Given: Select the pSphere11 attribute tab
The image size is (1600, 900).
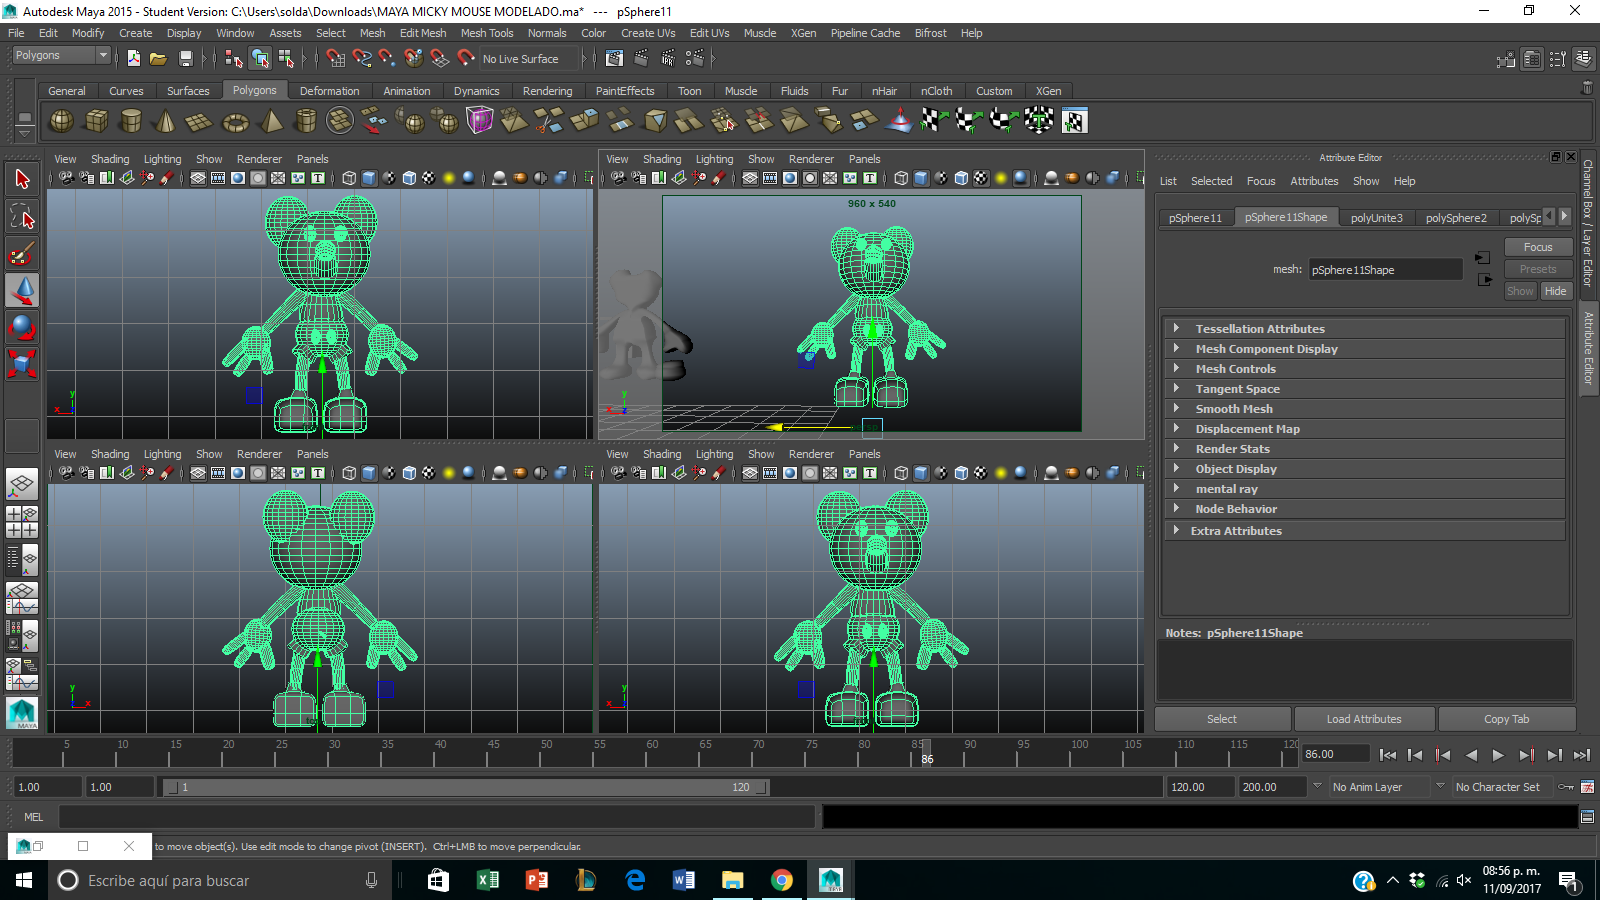Looking at the screenshot, I should click(1195, 218).
